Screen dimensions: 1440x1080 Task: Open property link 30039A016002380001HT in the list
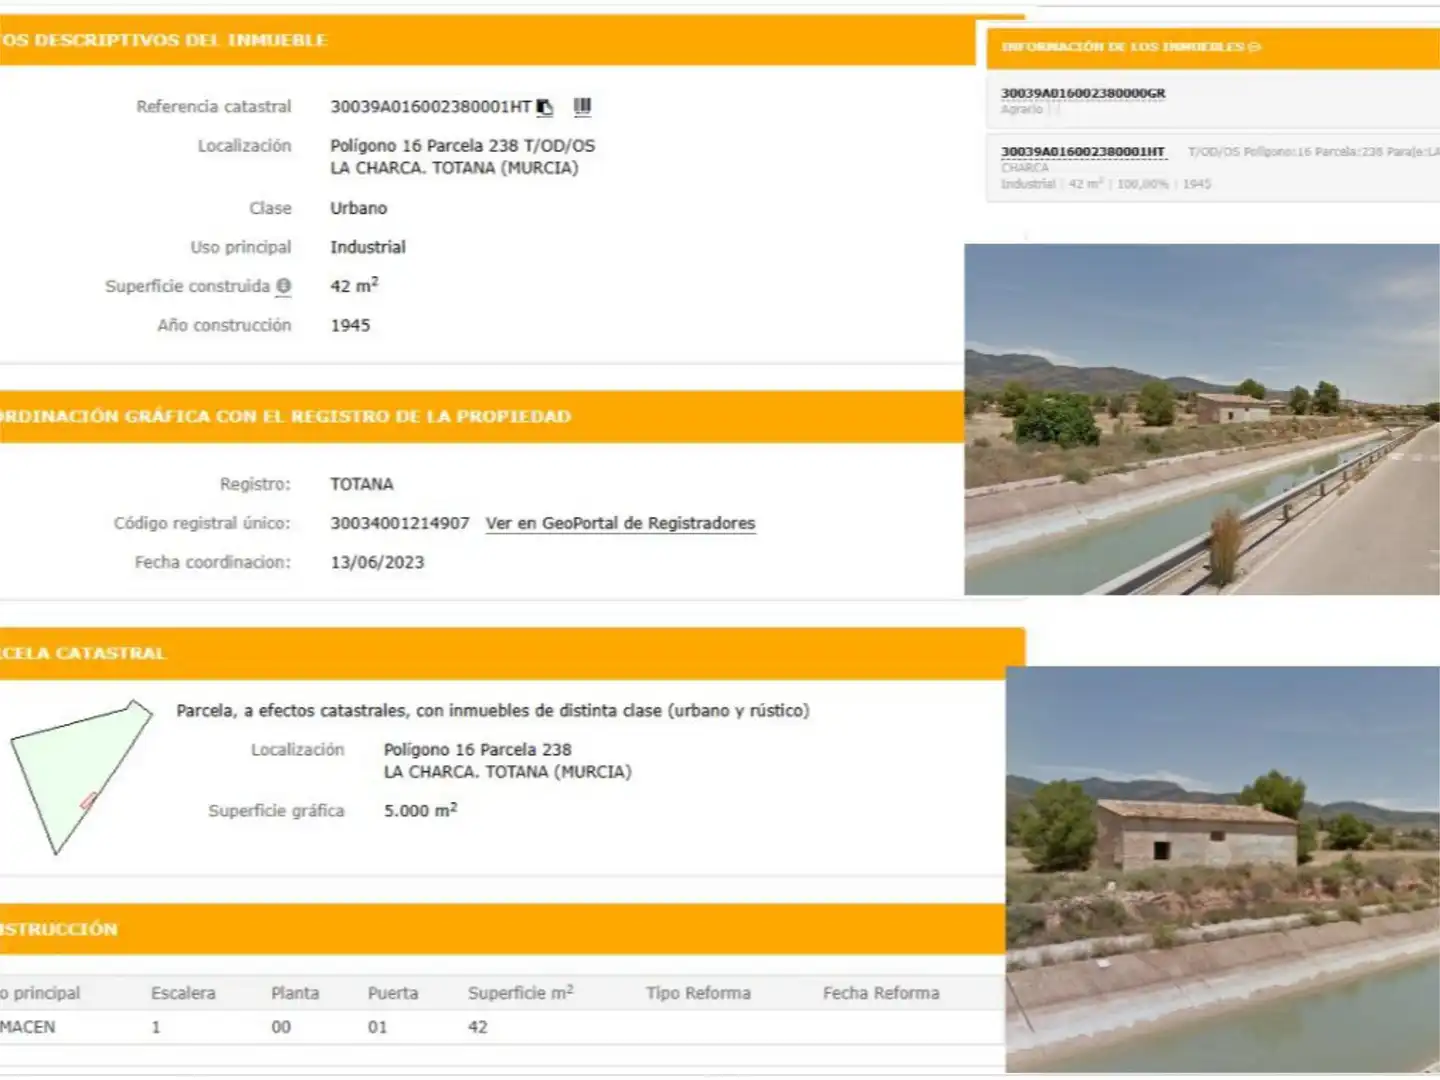(x=1083, y=152)
